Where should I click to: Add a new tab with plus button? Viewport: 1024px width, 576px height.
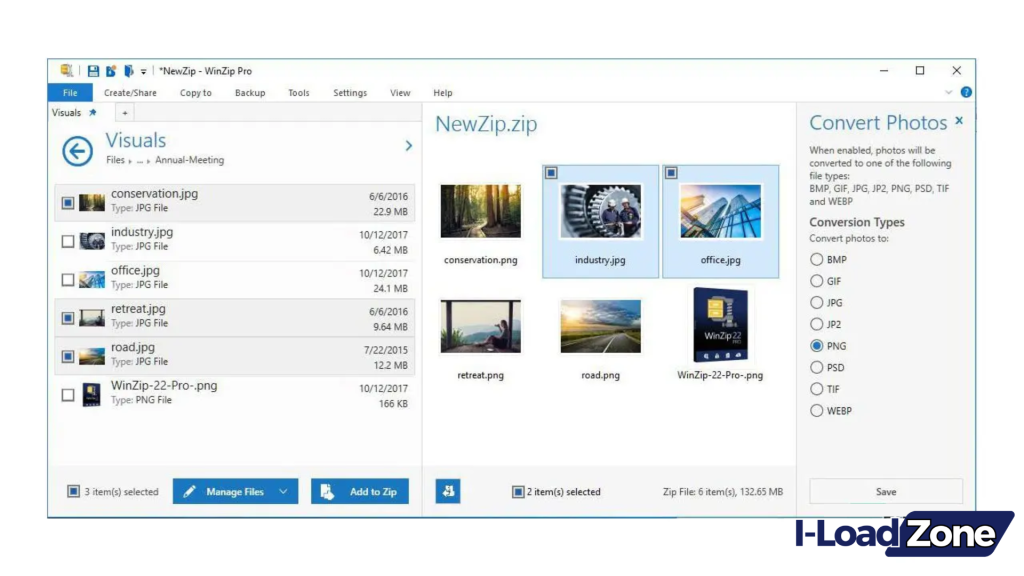[125, 113]
